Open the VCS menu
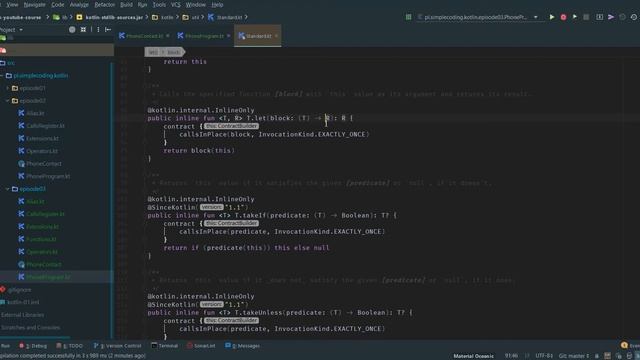640x360 pixels. pos(176,4)
